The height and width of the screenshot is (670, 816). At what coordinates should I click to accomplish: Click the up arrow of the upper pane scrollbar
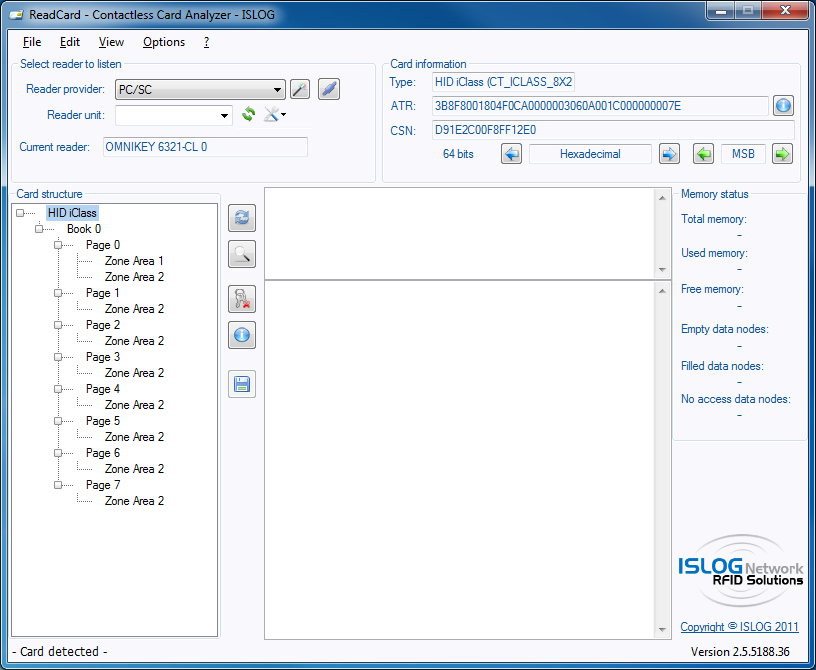click(662, 198)
